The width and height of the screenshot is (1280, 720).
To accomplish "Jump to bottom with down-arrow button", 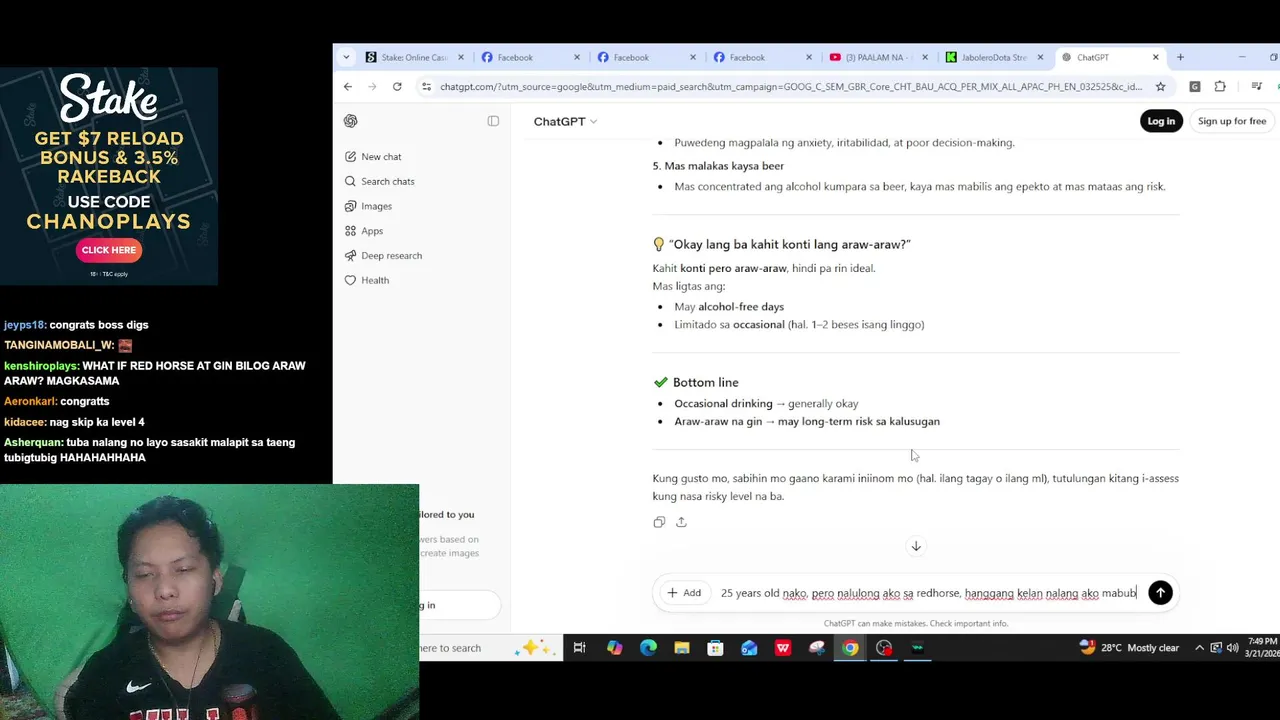I will coord(916,546).
